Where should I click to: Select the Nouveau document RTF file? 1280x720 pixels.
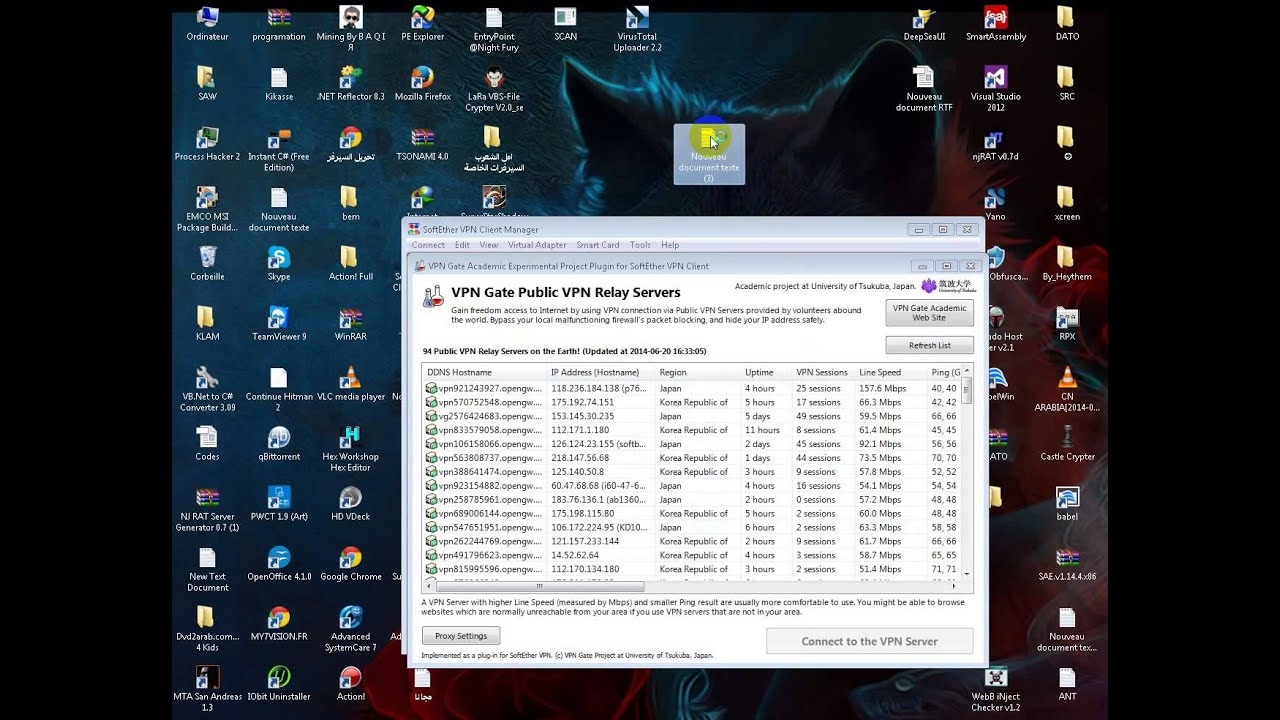coord(923,89)
